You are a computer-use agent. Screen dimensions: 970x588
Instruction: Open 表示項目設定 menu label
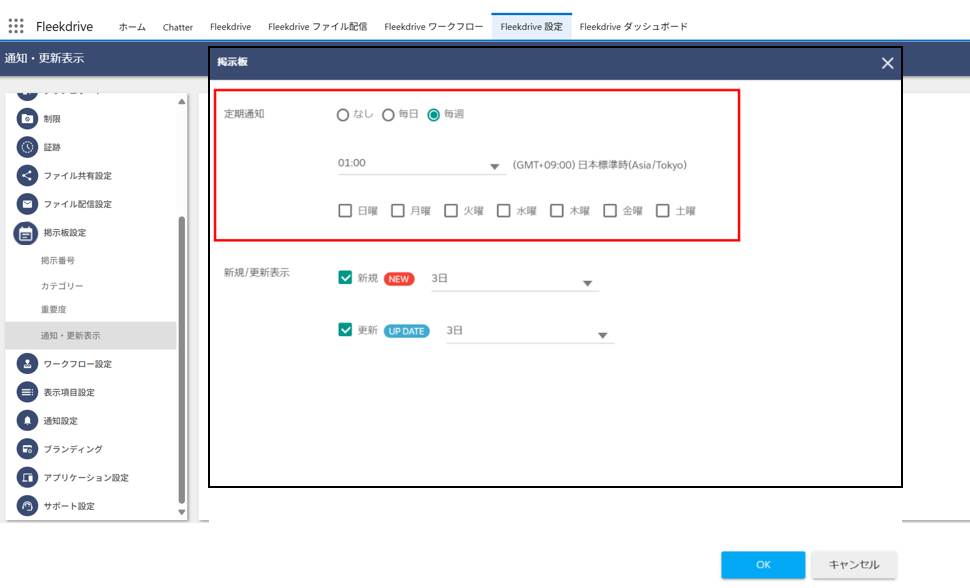69,392
